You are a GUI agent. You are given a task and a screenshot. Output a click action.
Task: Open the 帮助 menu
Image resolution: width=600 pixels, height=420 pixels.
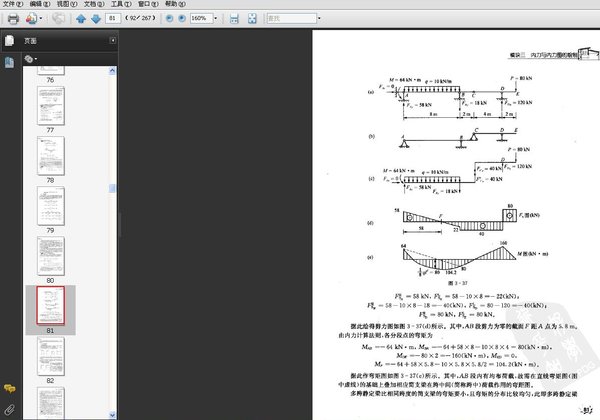click(175, 4)
